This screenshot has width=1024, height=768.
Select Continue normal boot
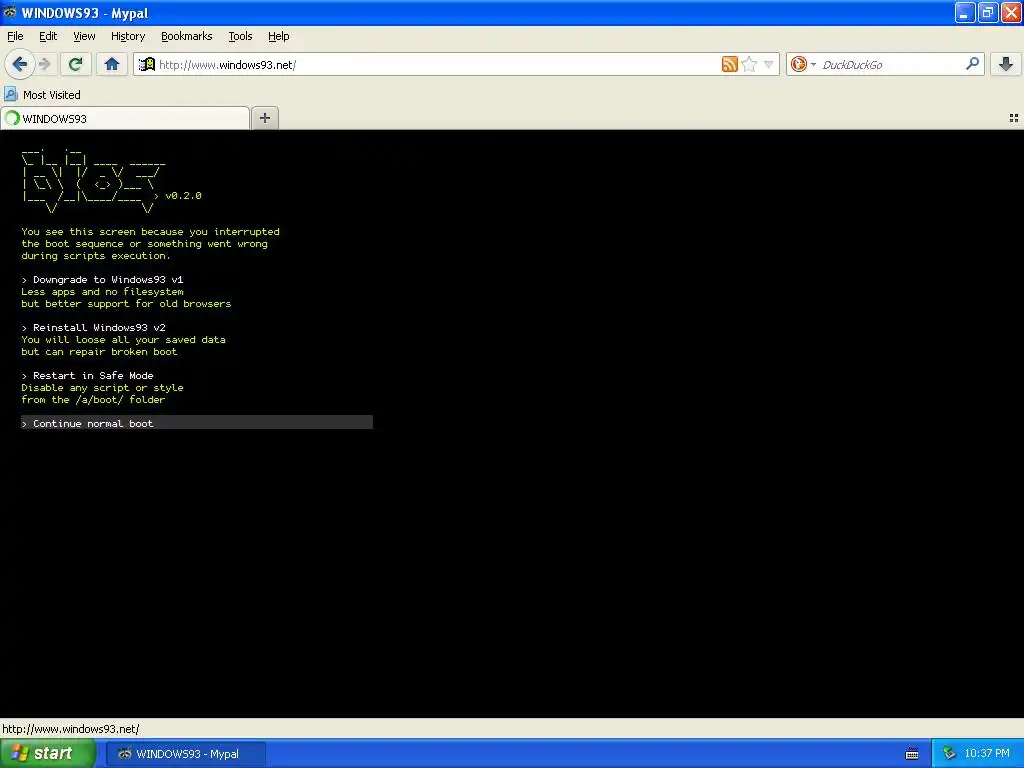click(197, 423)
